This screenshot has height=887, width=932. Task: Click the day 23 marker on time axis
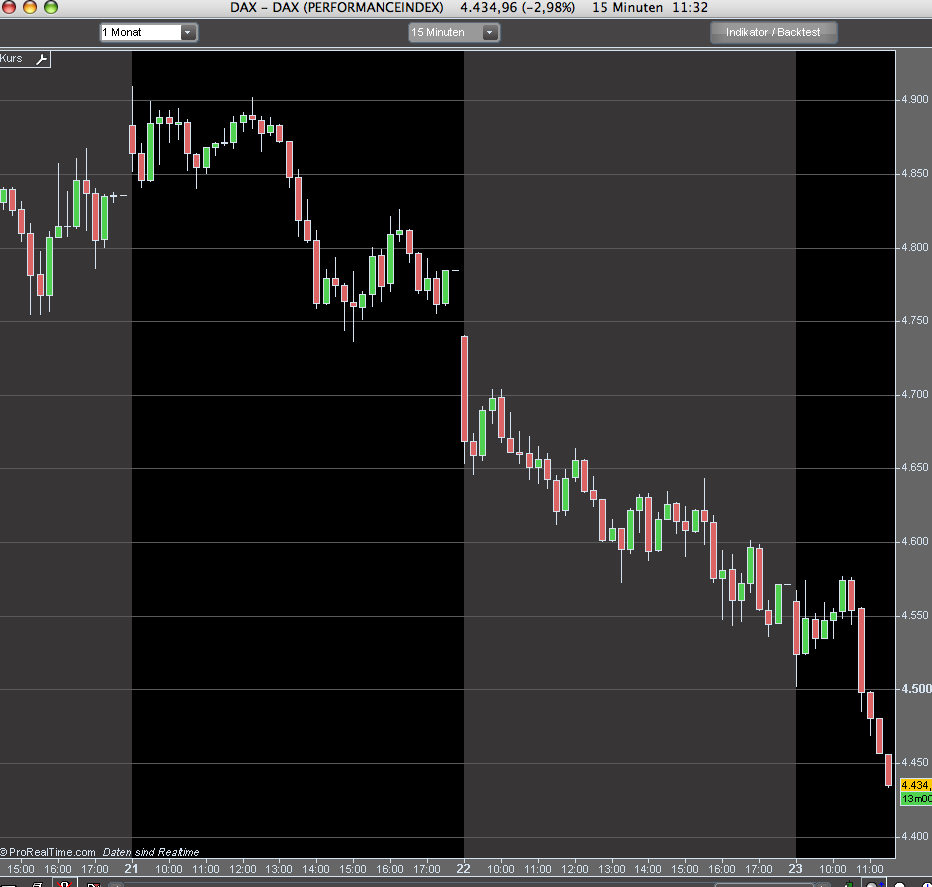point(795,869)
